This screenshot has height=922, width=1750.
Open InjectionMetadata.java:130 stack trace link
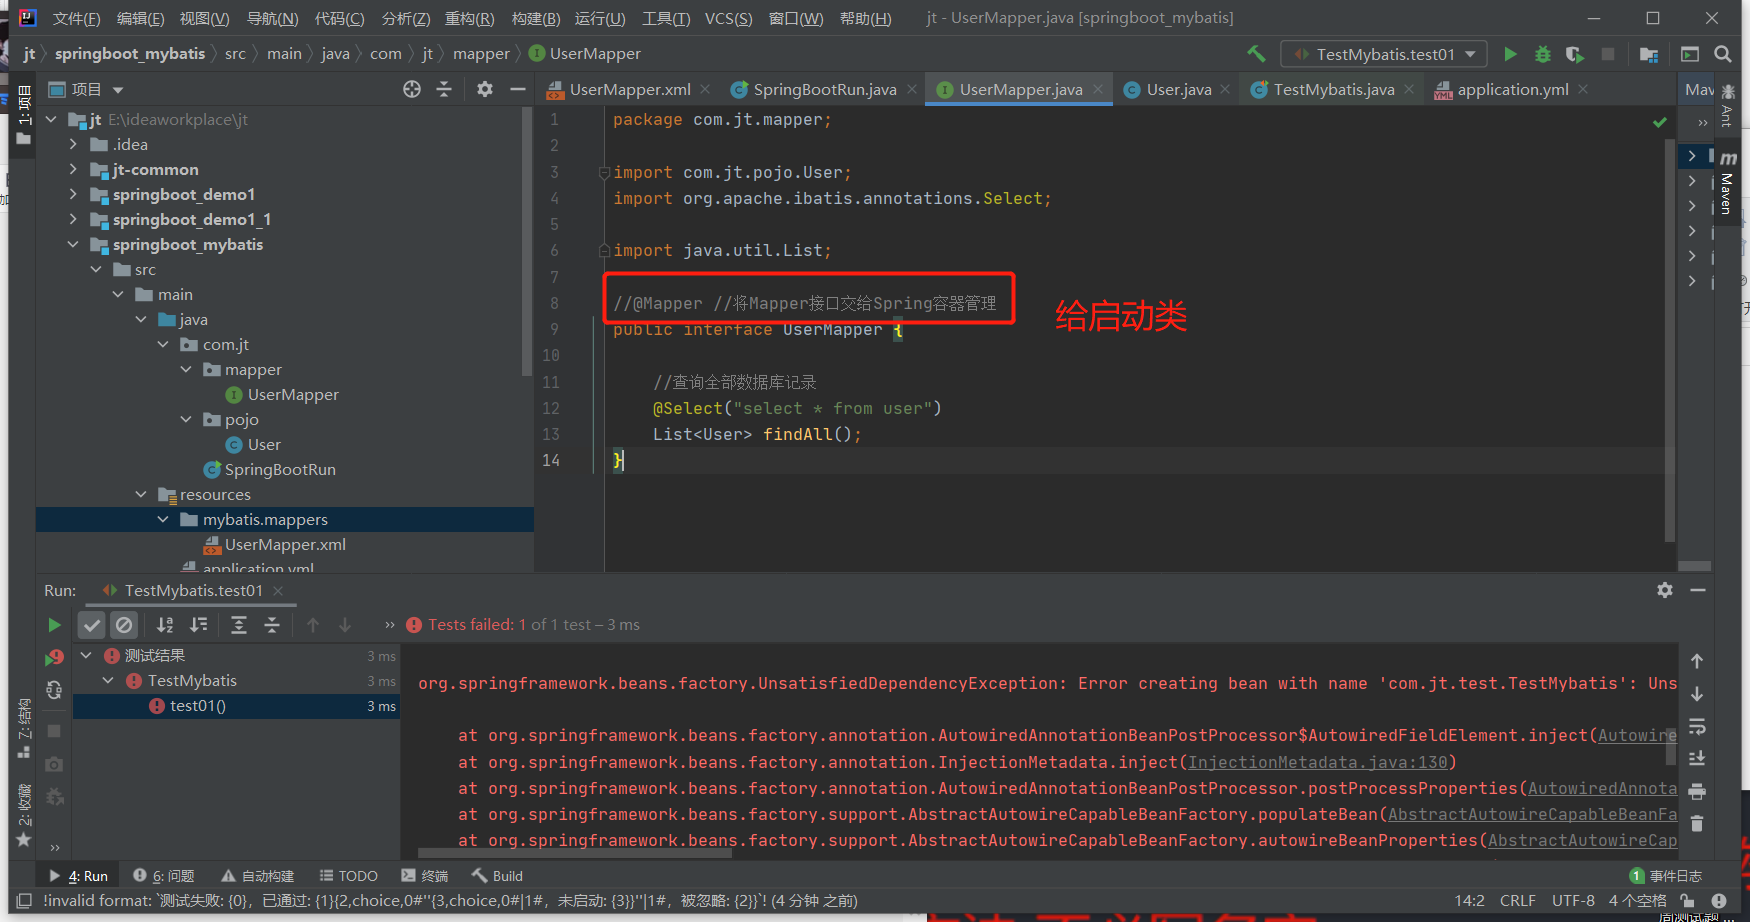click(1317, 762)
